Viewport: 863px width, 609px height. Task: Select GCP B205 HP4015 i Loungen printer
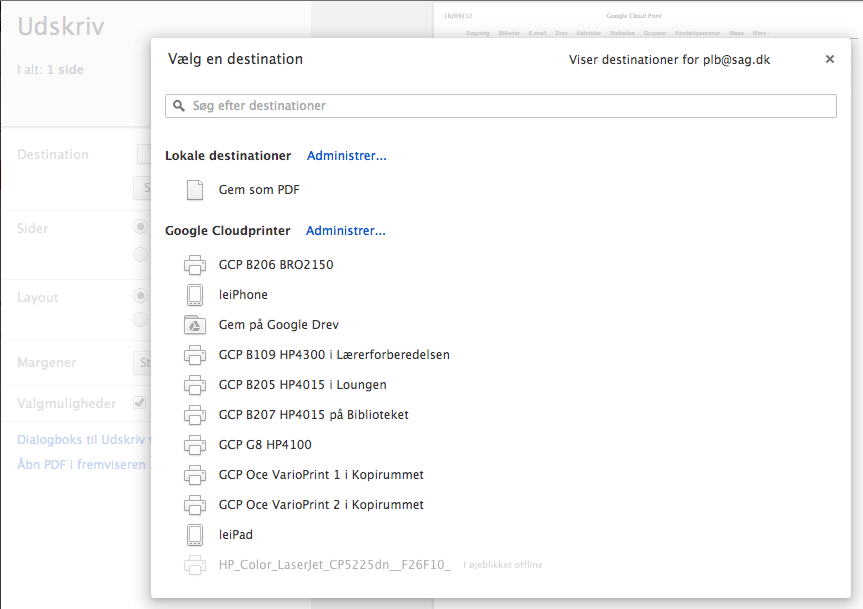tap(302, 385)
